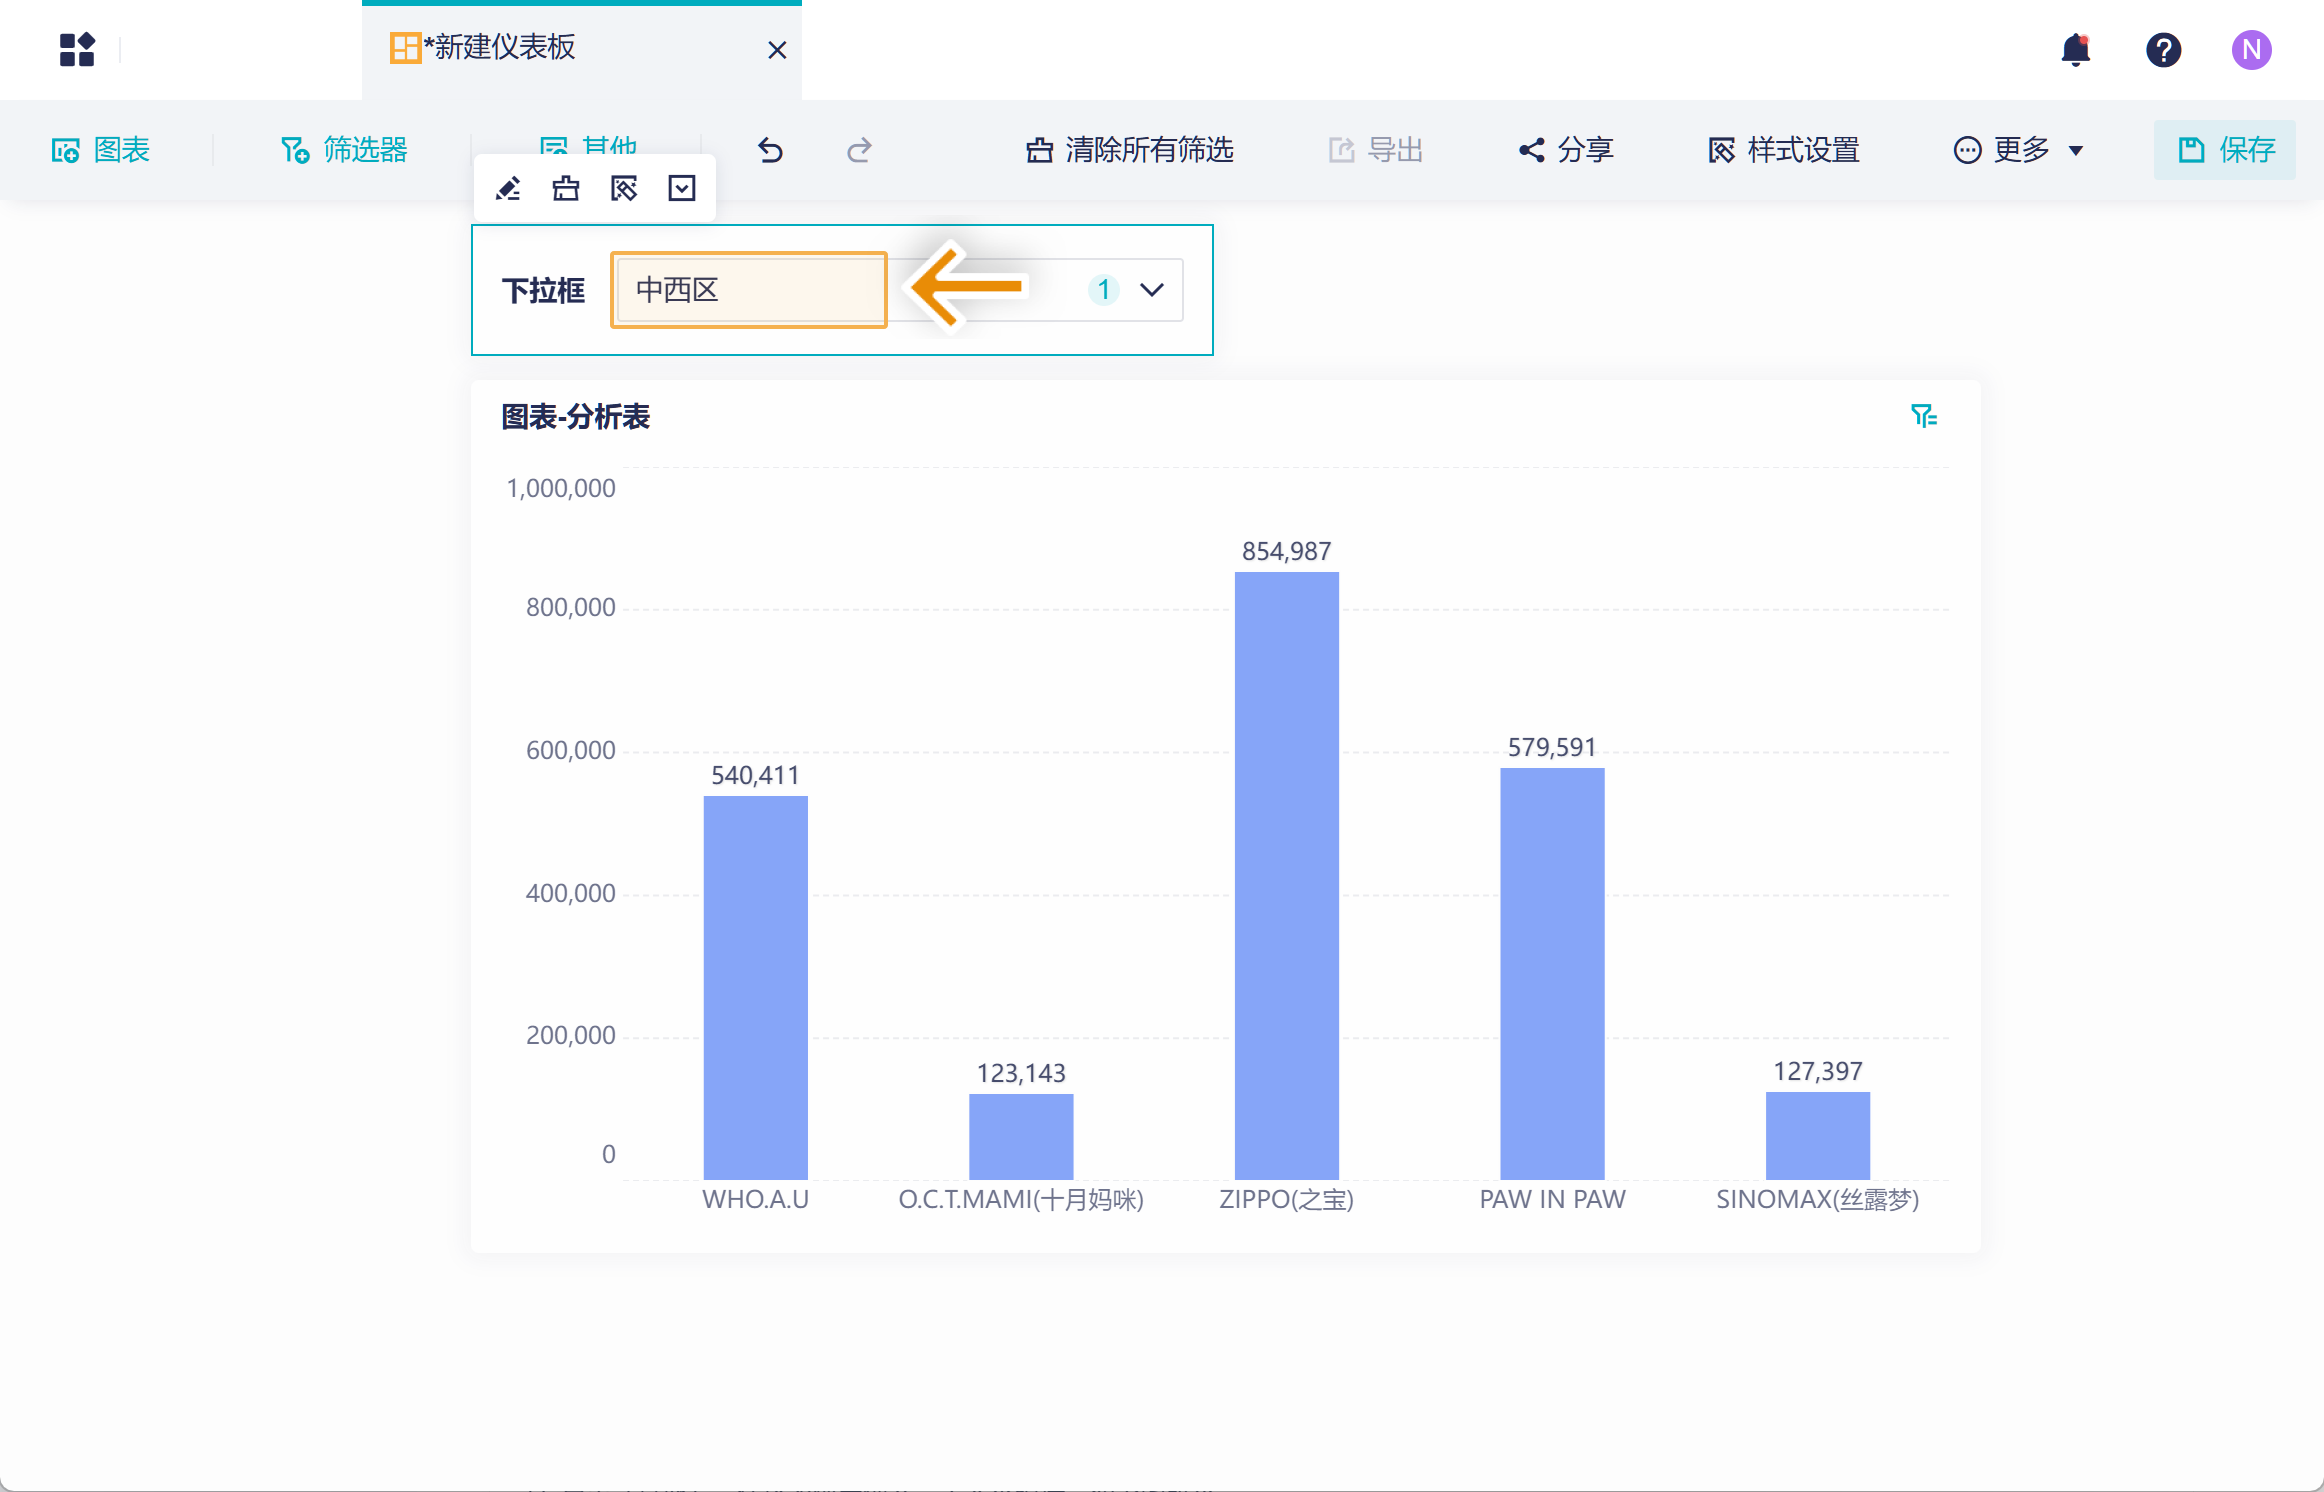Edit the filter component with pencil icon
2324x1492 pixels.
[x=508, y=188]
